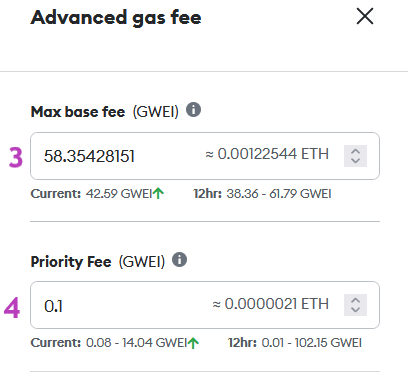Open the info tooltip beside Priority Fee
Screen dimensions: 408x382
click(180, 260)
